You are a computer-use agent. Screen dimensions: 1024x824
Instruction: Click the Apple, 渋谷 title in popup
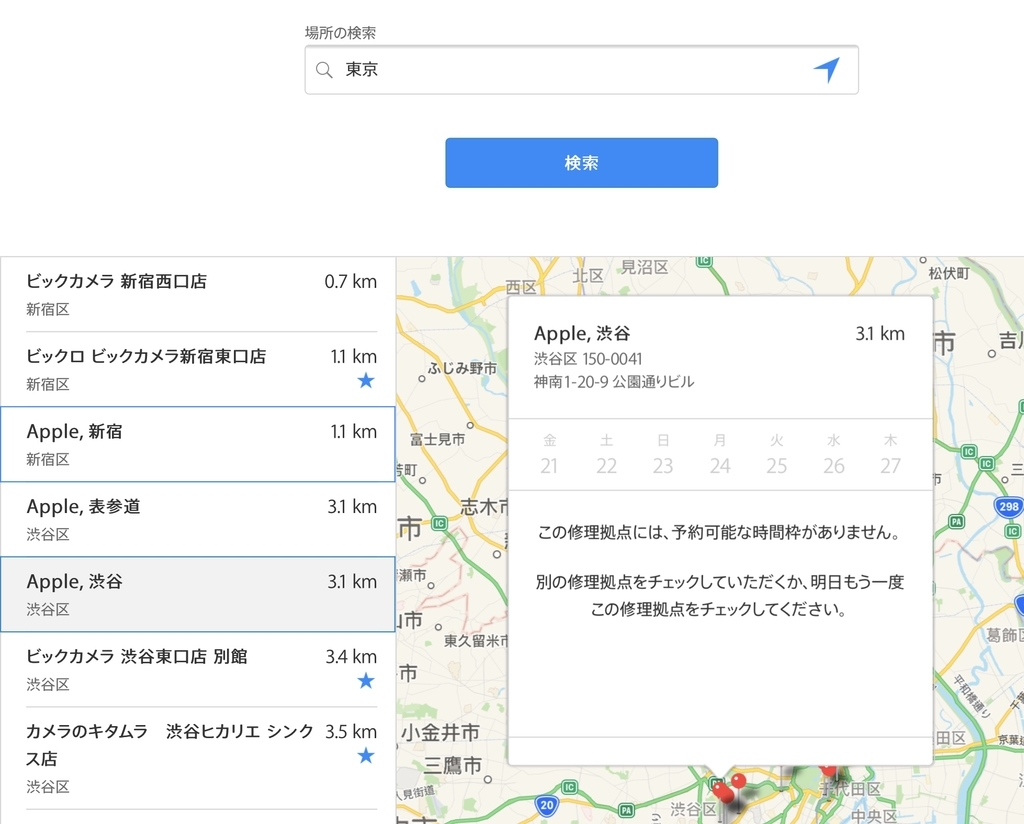coord(582,334)
